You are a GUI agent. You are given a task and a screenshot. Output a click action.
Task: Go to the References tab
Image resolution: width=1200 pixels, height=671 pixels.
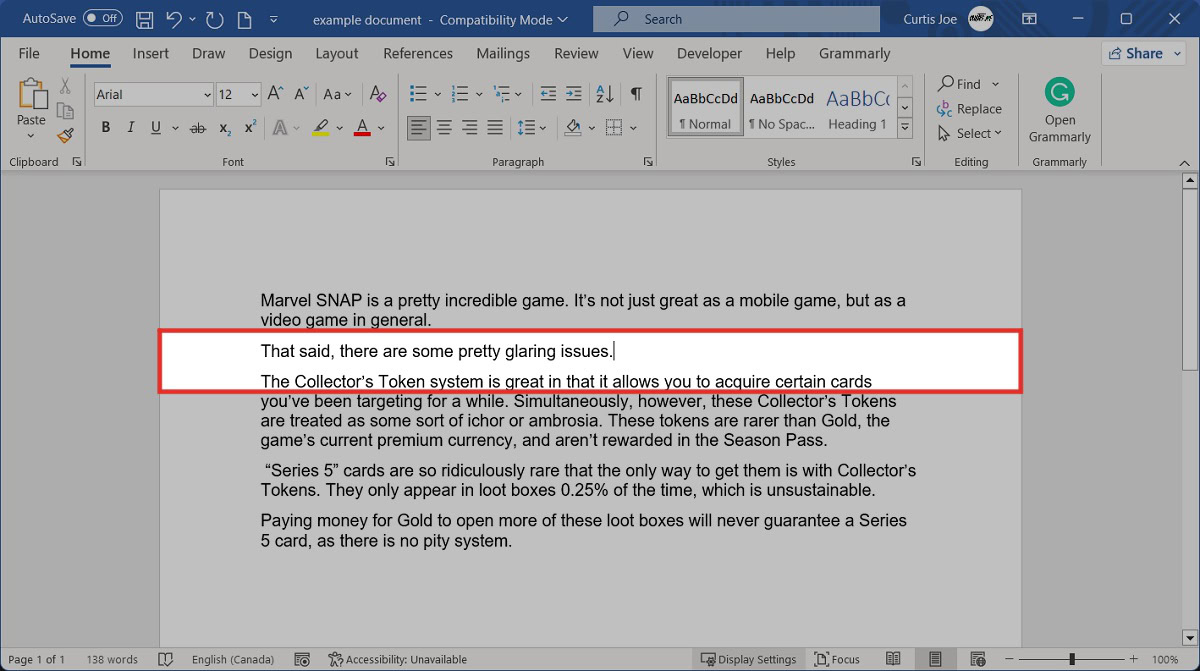(x=418, y=54)
